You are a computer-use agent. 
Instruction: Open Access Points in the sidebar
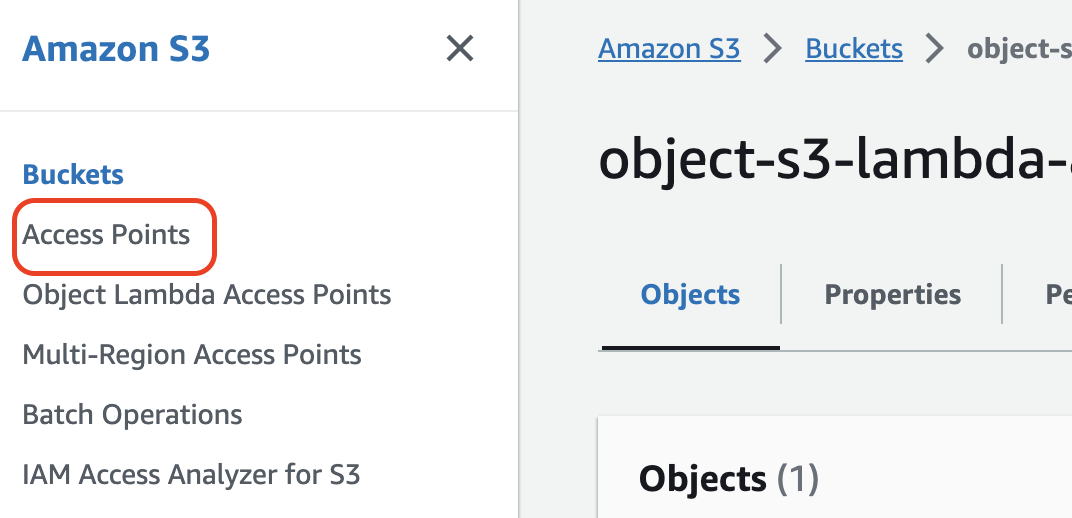pos(106,235)
